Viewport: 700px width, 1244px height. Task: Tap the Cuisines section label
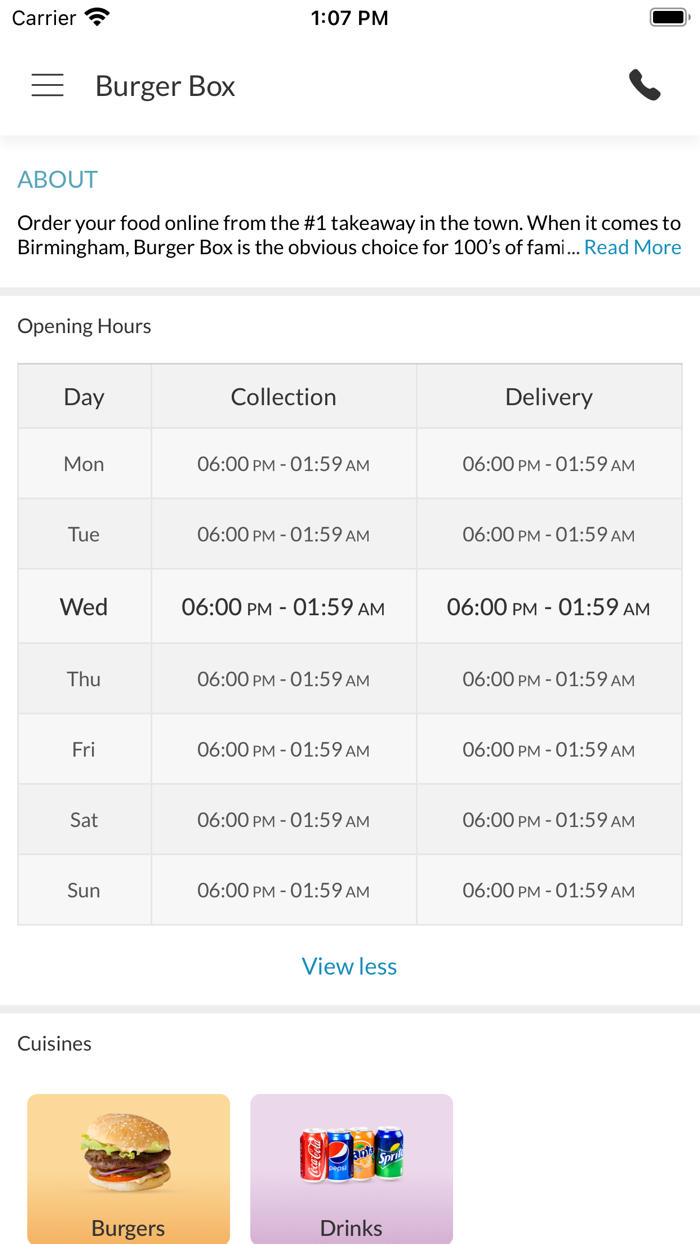(54, 1043)
